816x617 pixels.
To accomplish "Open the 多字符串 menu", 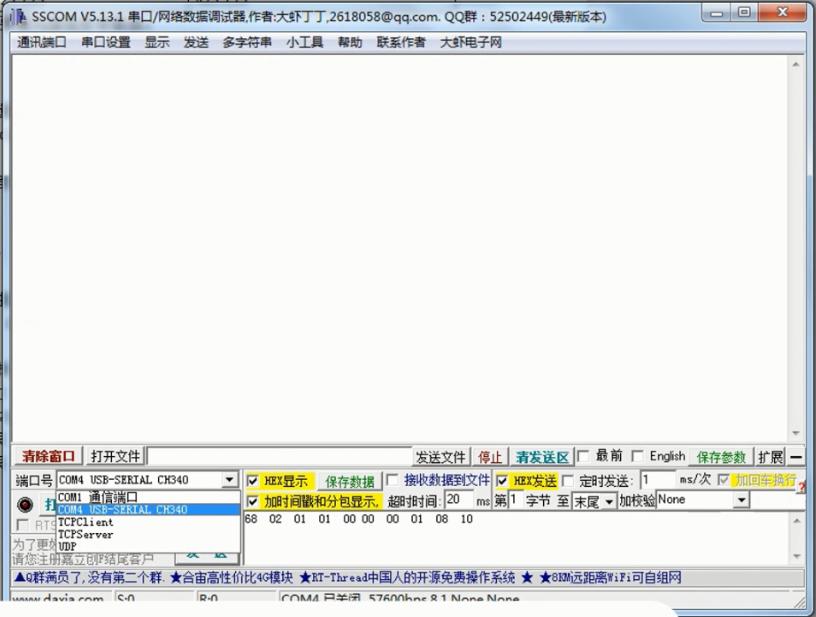I will point(247,42).
